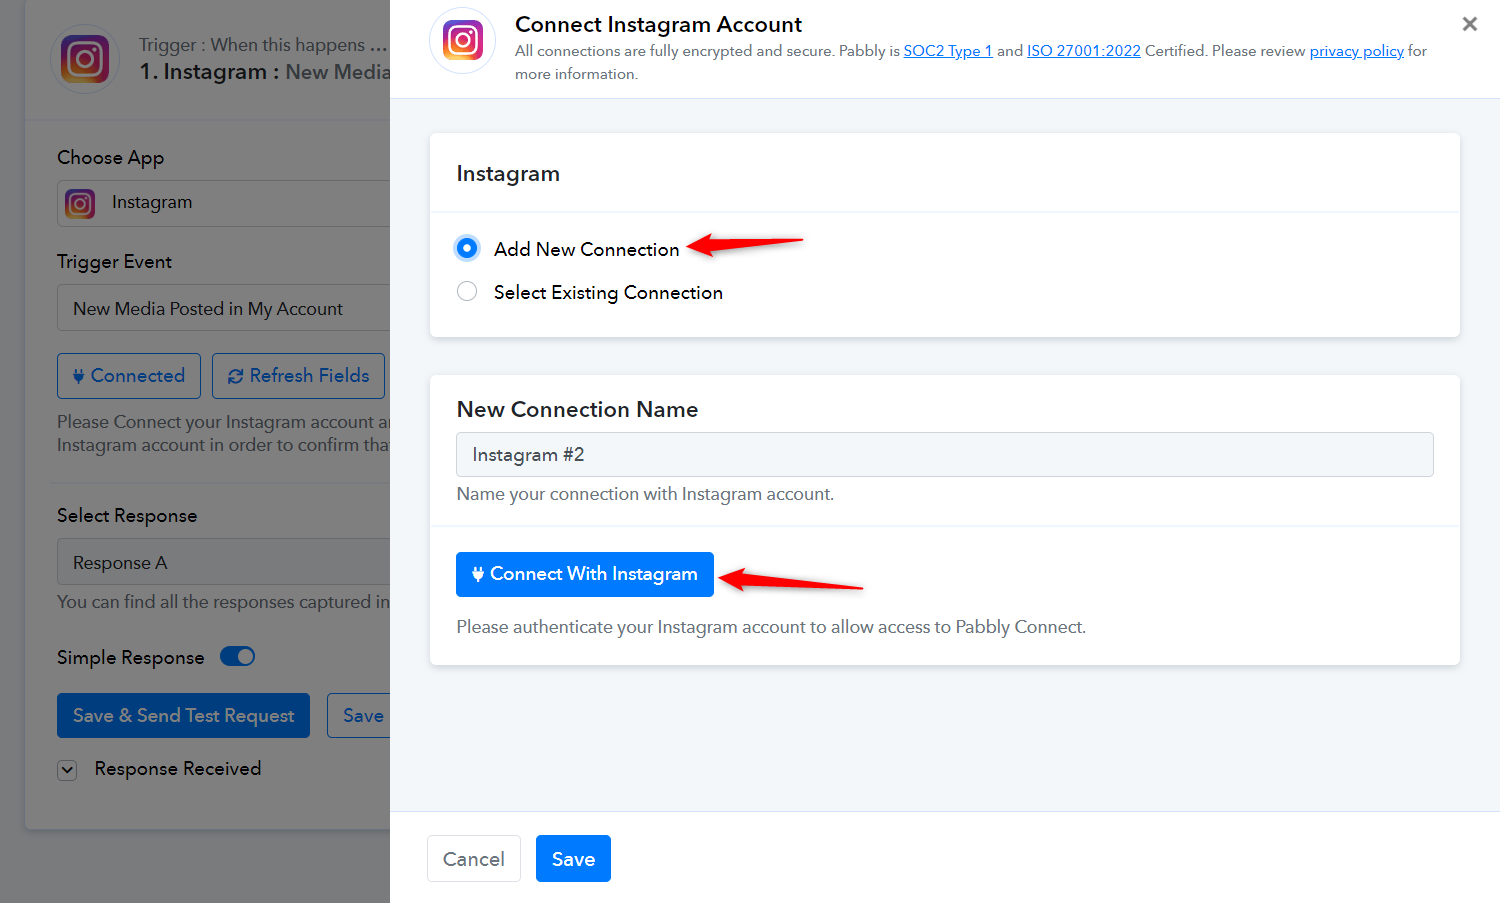Close the Connect Instagram Account dialog
Viewport: 1500px width, 903px height.
(x=1469, y=24)
